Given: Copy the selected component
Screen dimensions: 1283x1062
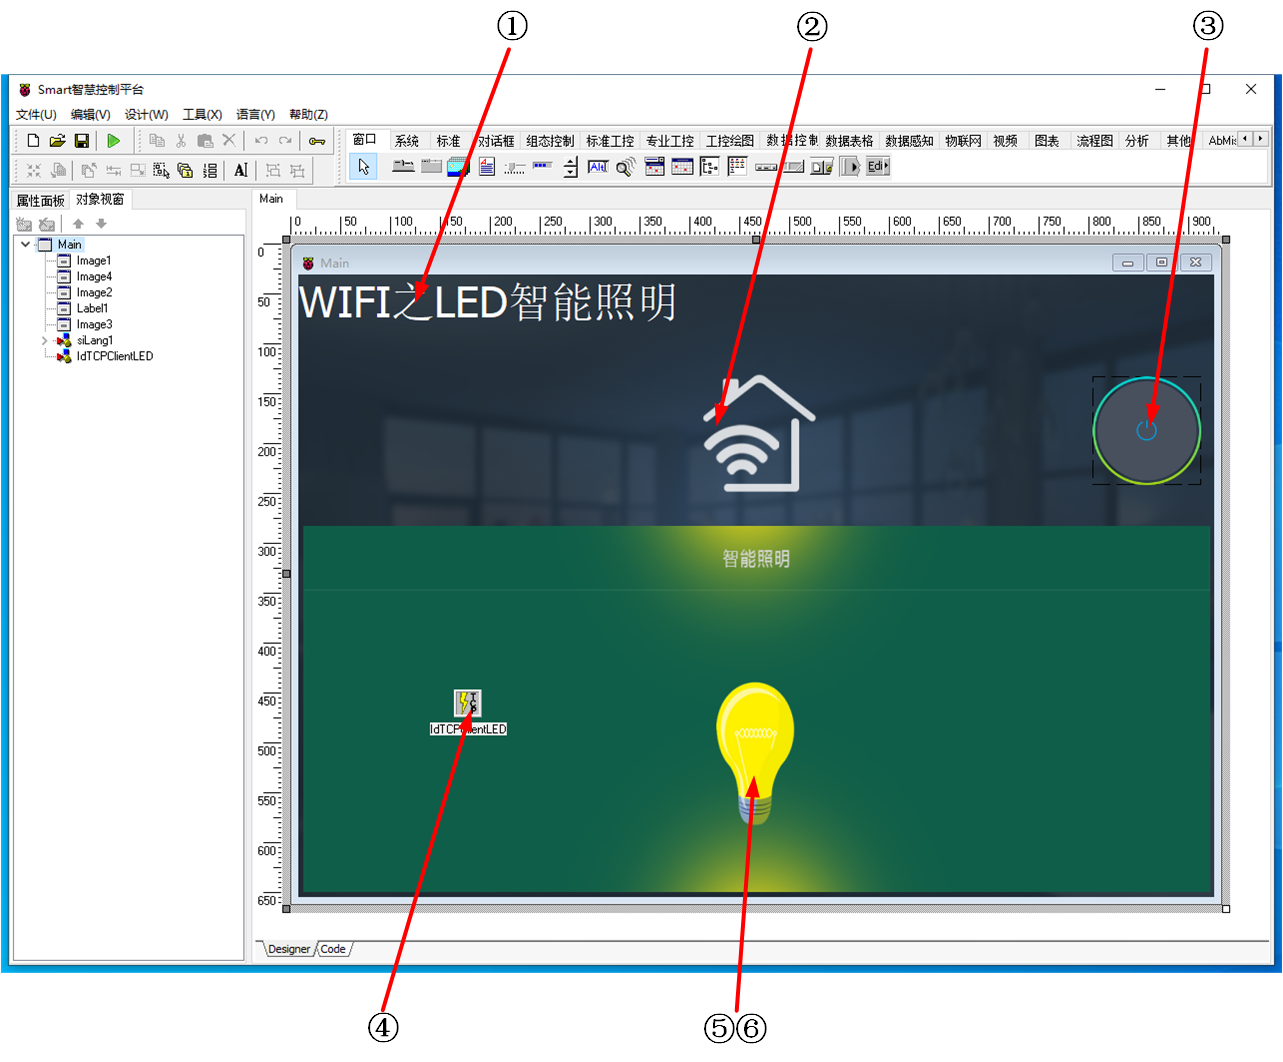Looking at the screenshot, I should click(157, 141).
